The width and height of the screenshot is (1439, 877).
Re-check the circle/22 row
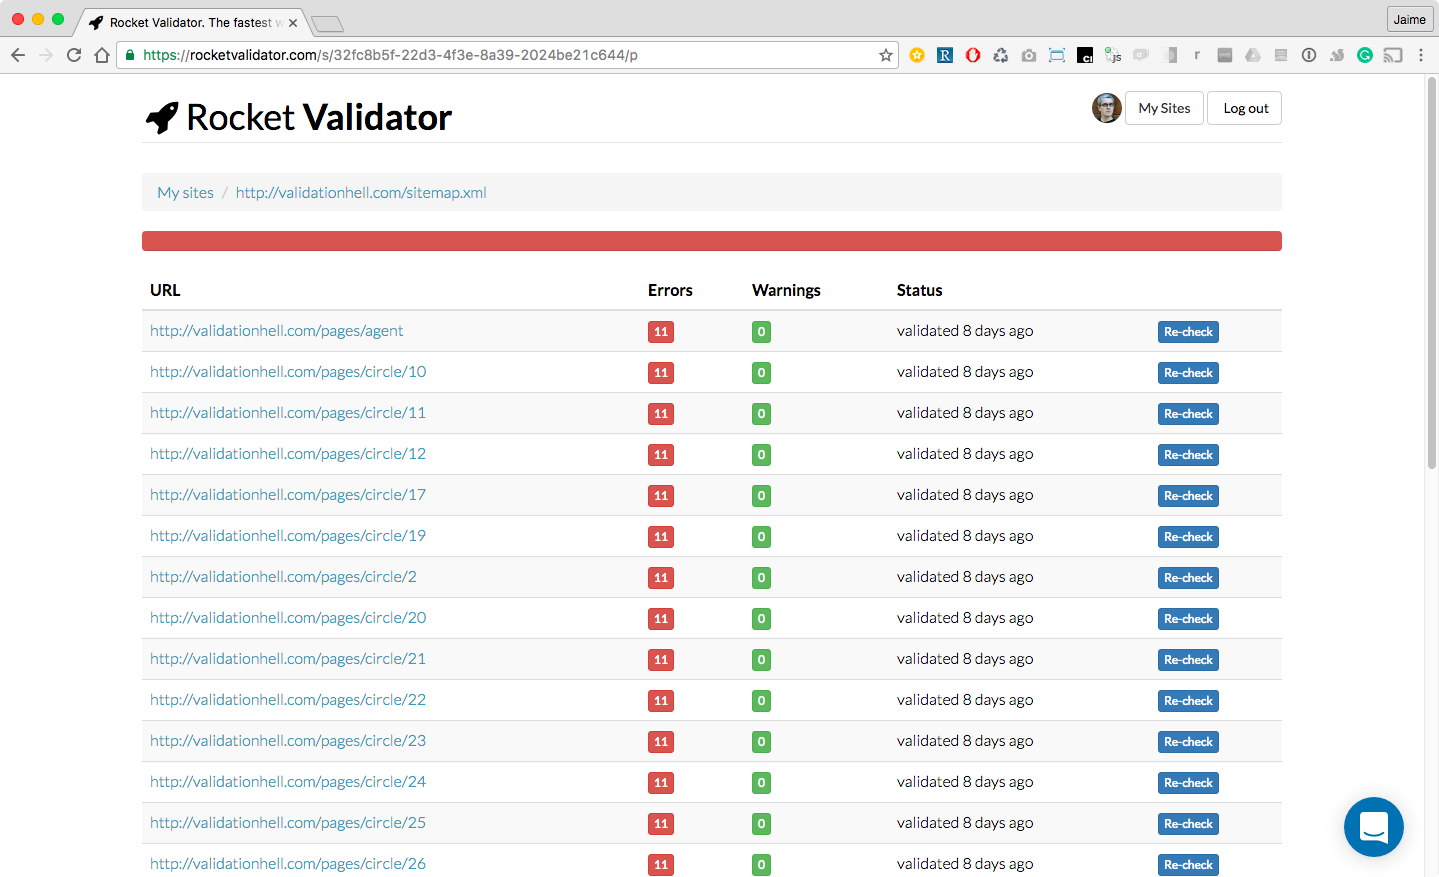coord(1188,701)
